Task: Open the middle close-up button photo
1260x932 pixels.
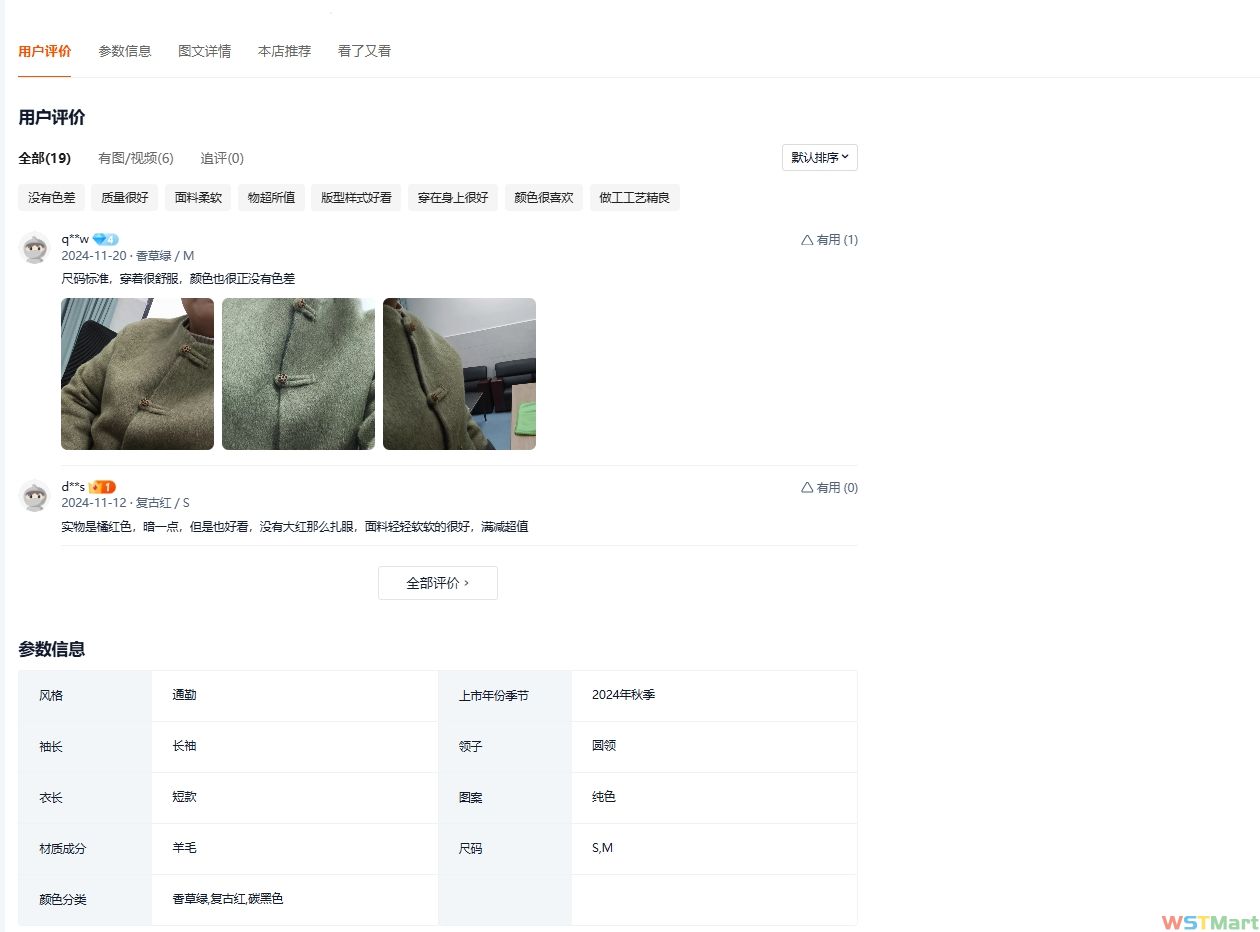Action: coord(298,374)
